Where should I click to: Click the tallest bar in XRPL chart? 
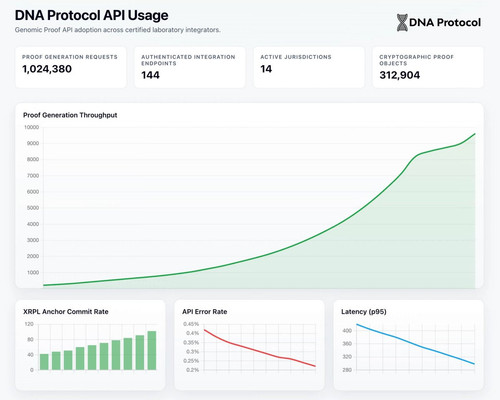152,350
